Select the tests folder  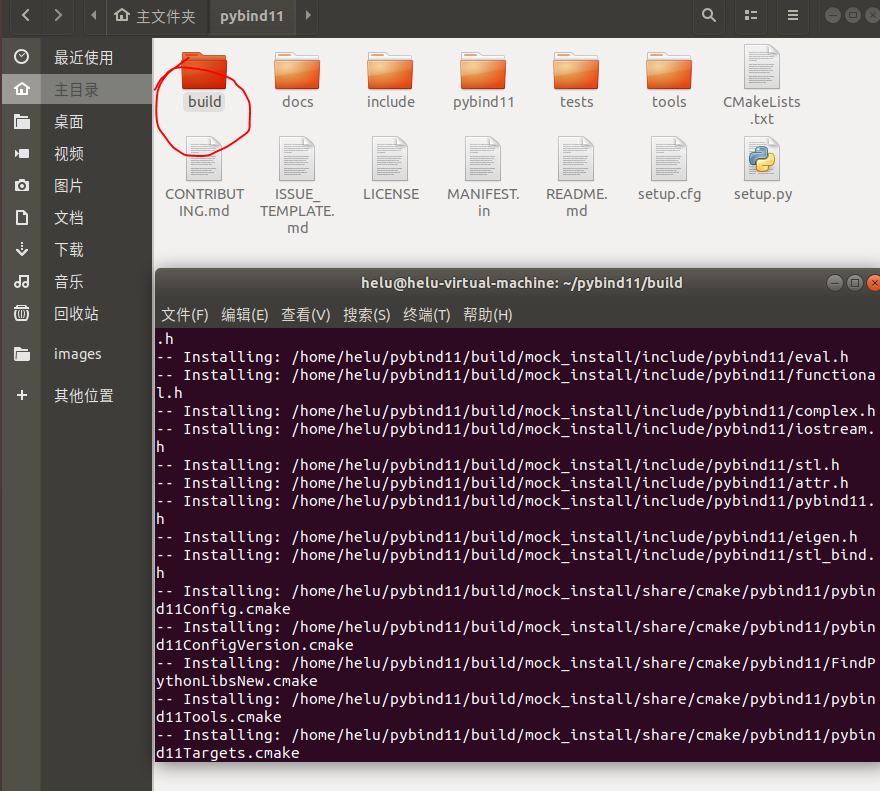tap(576, 81)
